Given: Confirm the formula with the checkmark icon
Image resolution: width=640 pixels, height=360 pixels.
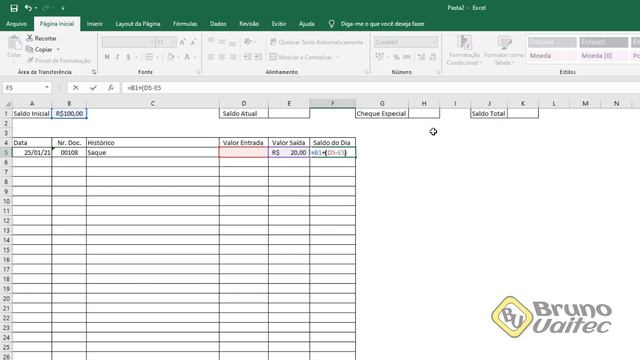Looking at the screenshot, I should pos(93,88).
